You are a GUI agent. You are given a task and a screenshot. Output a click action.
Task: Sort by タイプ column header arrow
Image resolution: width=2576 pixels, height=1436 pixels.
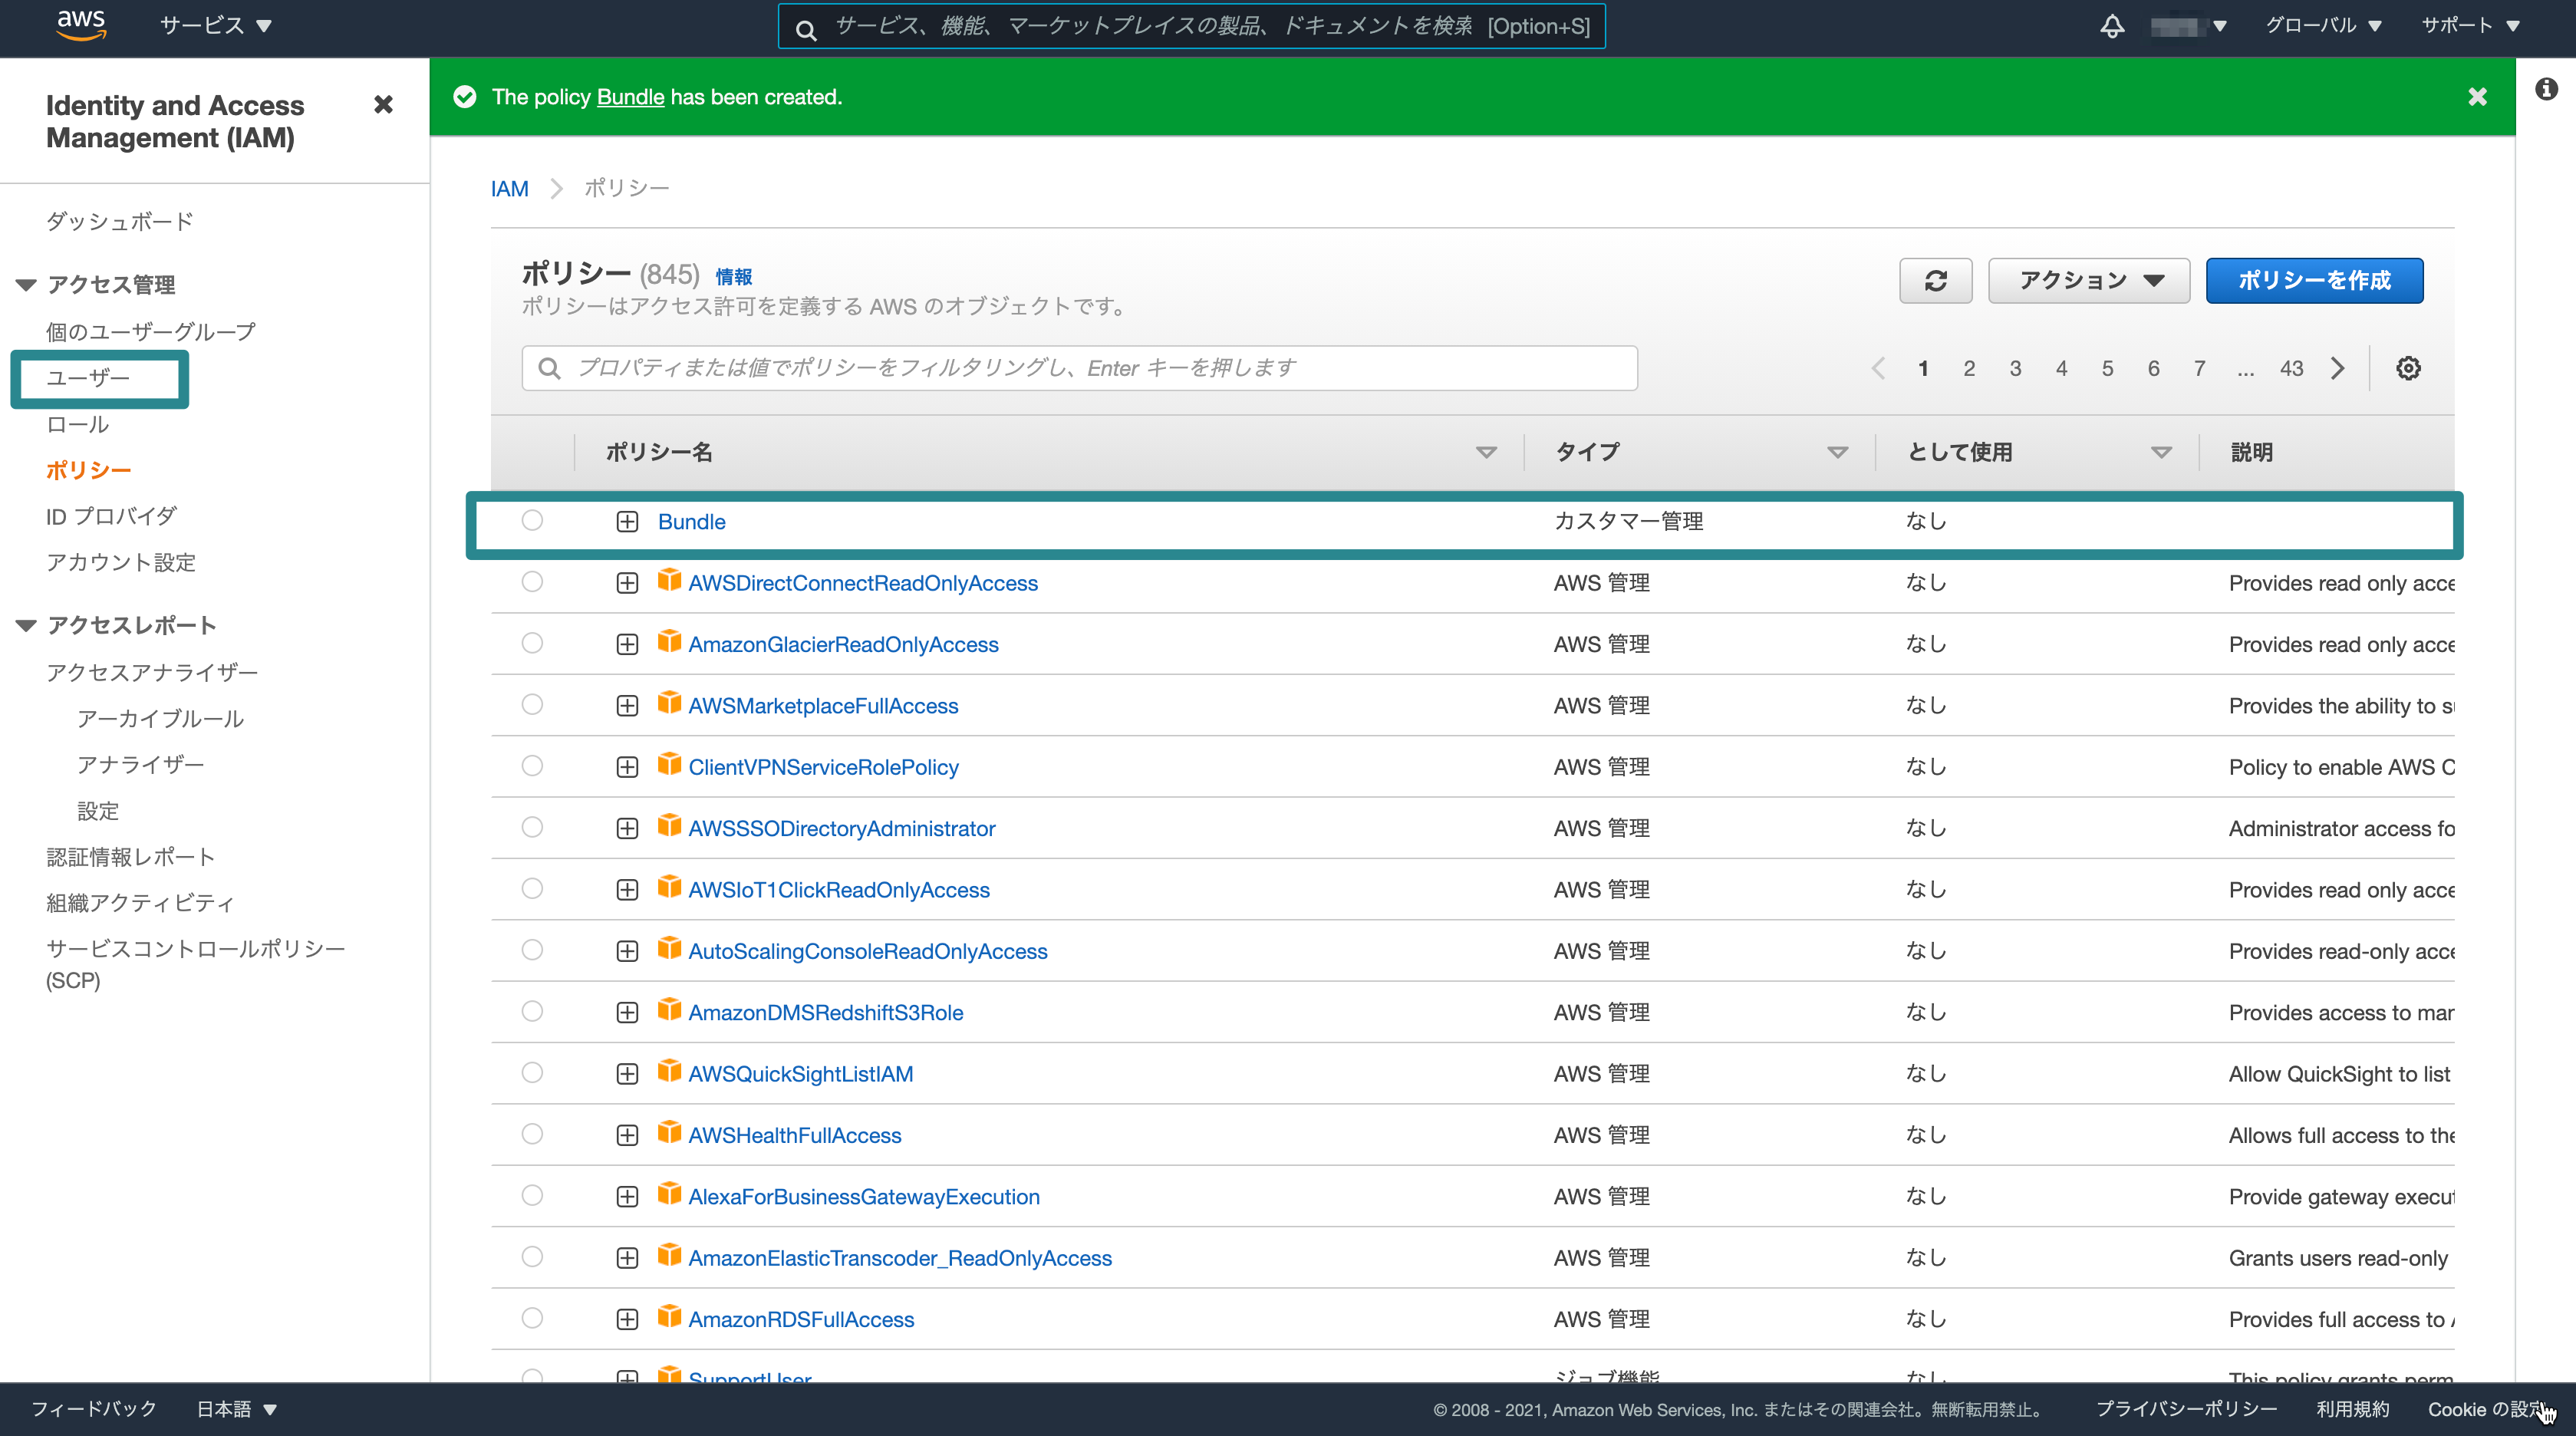point(1837,453)
